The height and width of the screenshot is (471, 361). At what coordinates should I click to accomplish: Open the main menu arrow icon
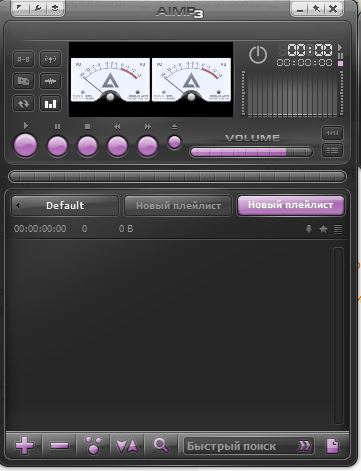point(20,8)
